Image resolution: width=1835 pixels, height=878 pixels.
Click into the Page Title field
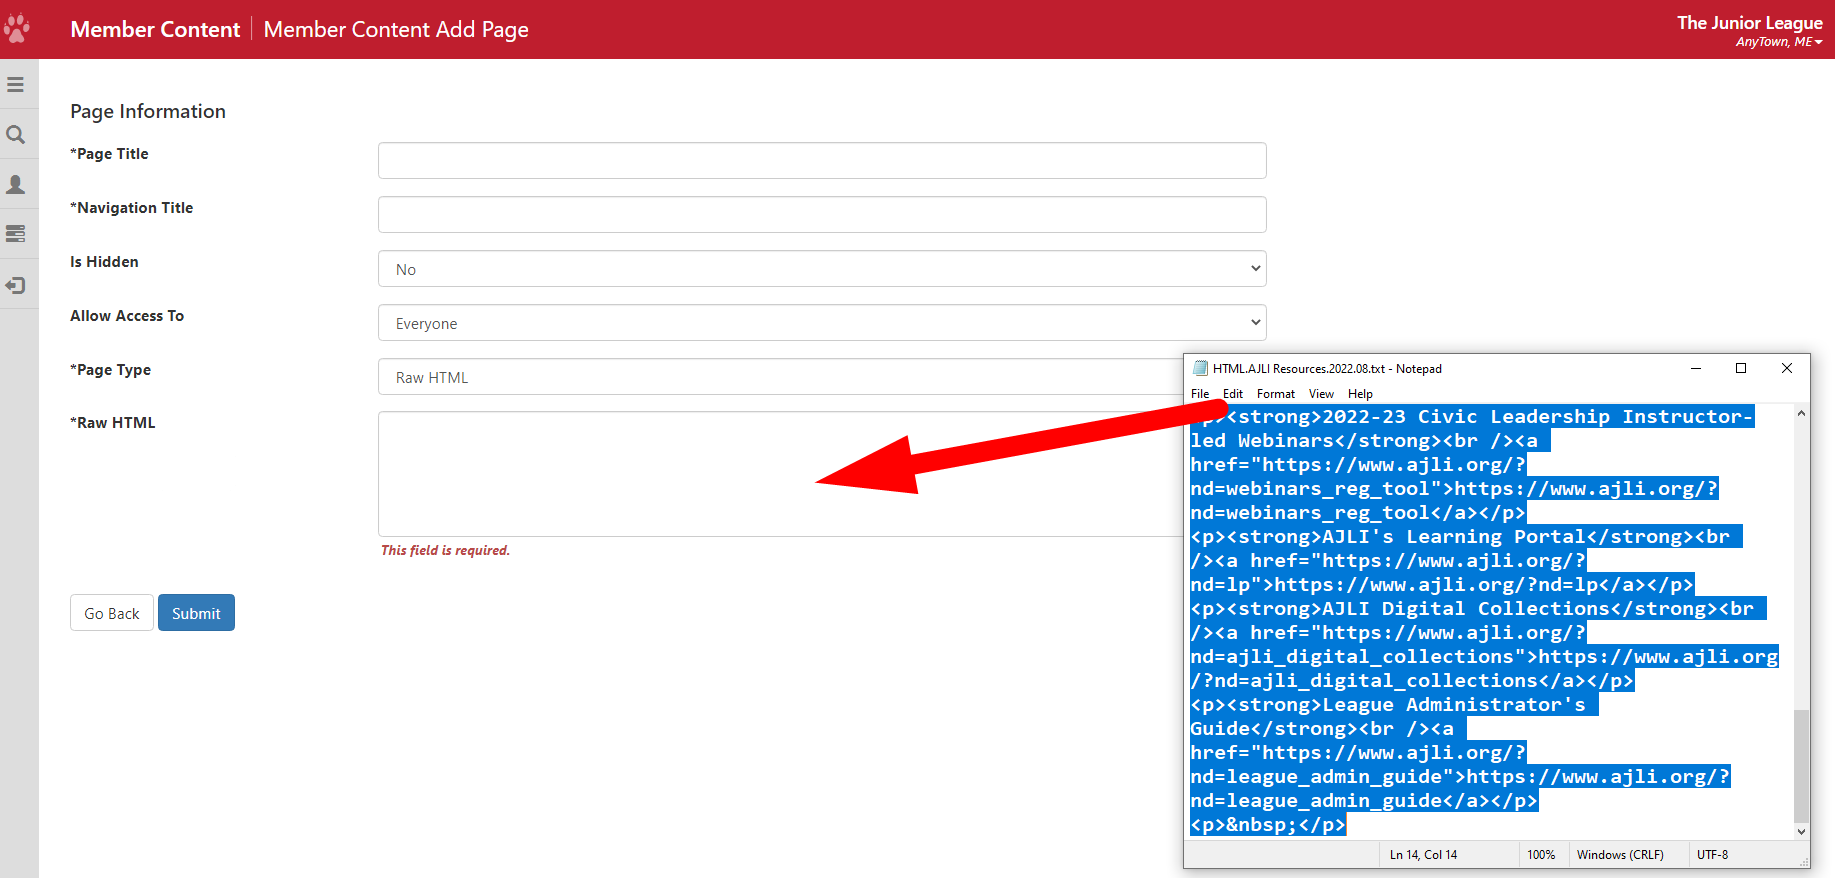pos(822,161)
